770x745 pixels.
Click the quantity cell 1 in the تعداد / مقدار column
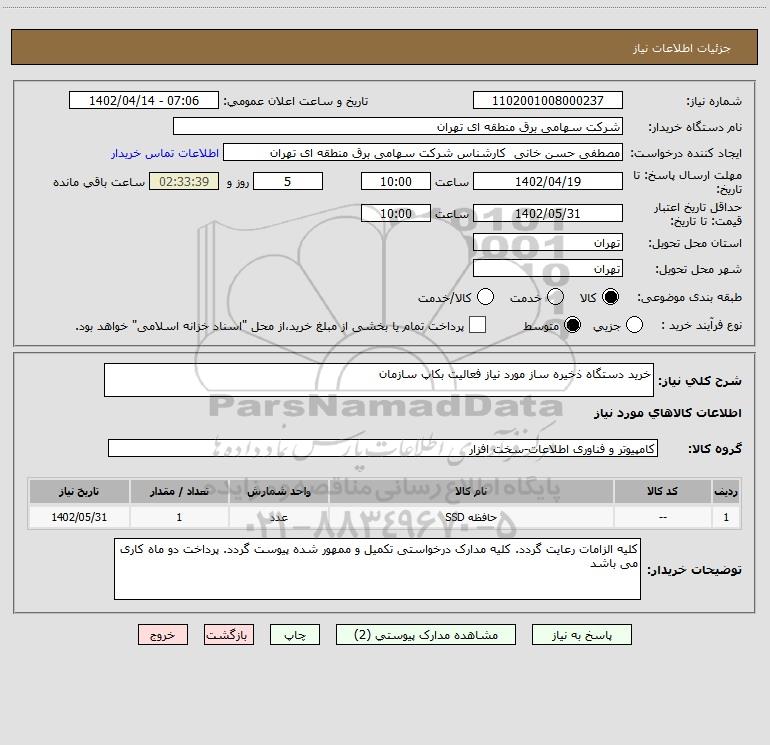tap(179, 517)
